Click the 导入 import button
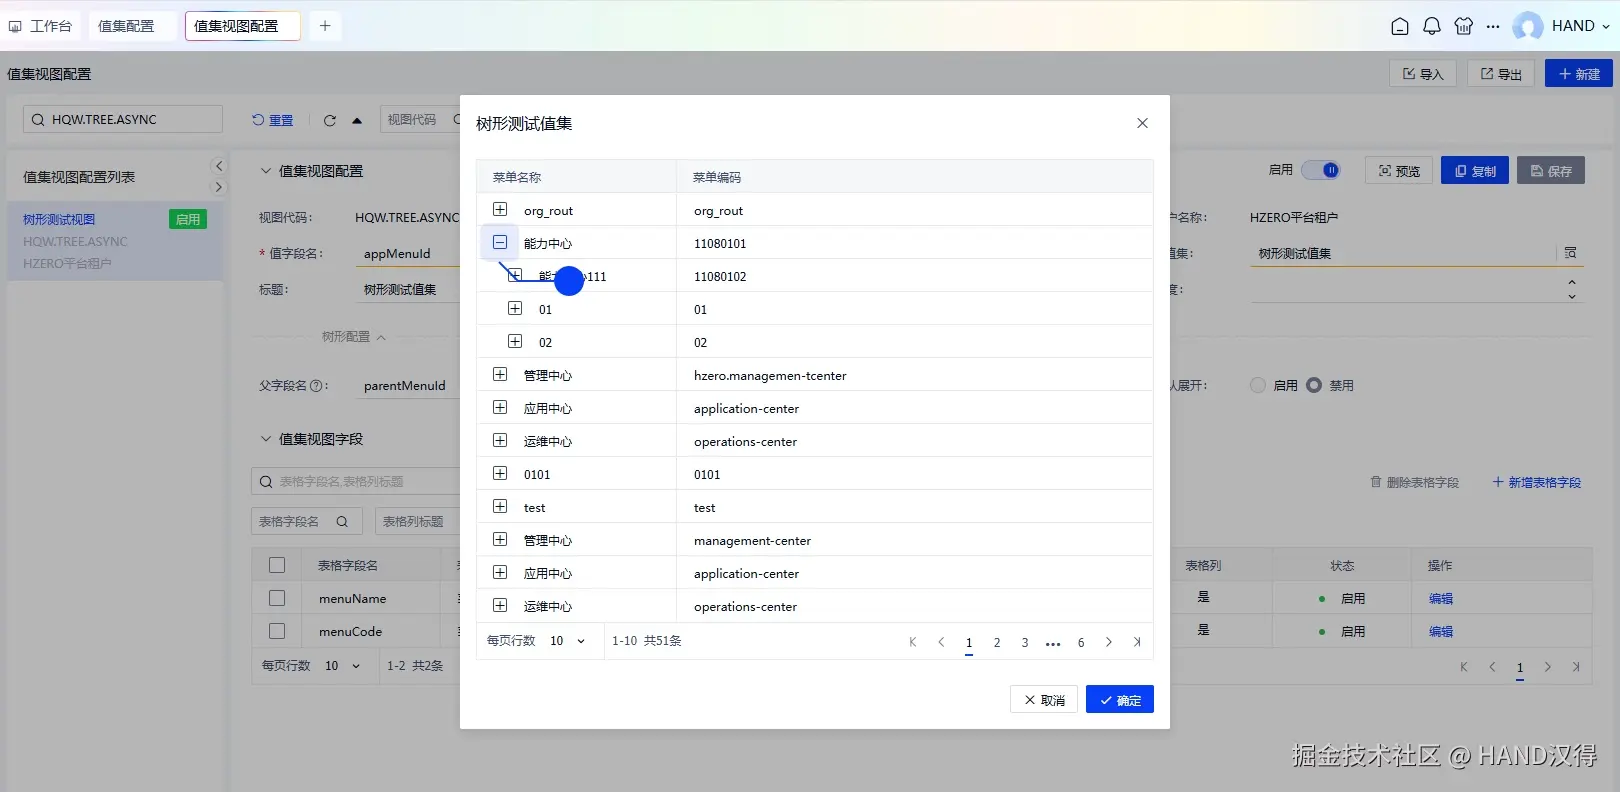The width and height of the screenshot is (1620, 792). [x=1422, y=73]
